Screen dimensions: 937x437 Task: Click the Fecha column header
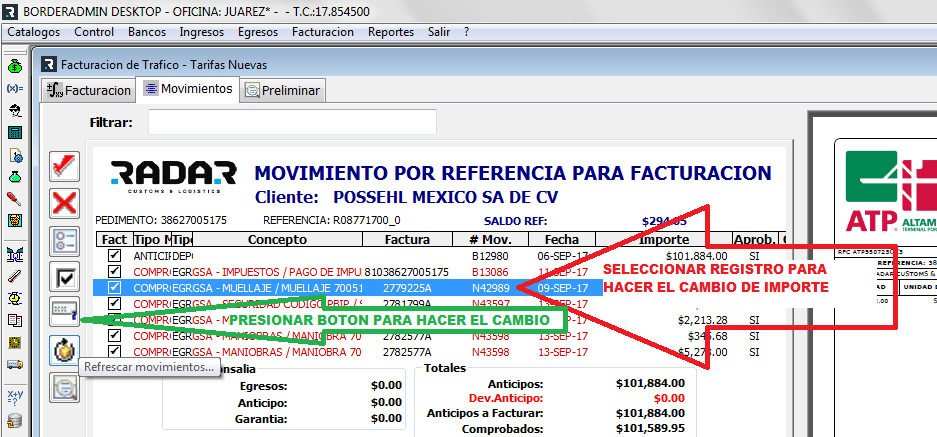(x=562, y=239)
